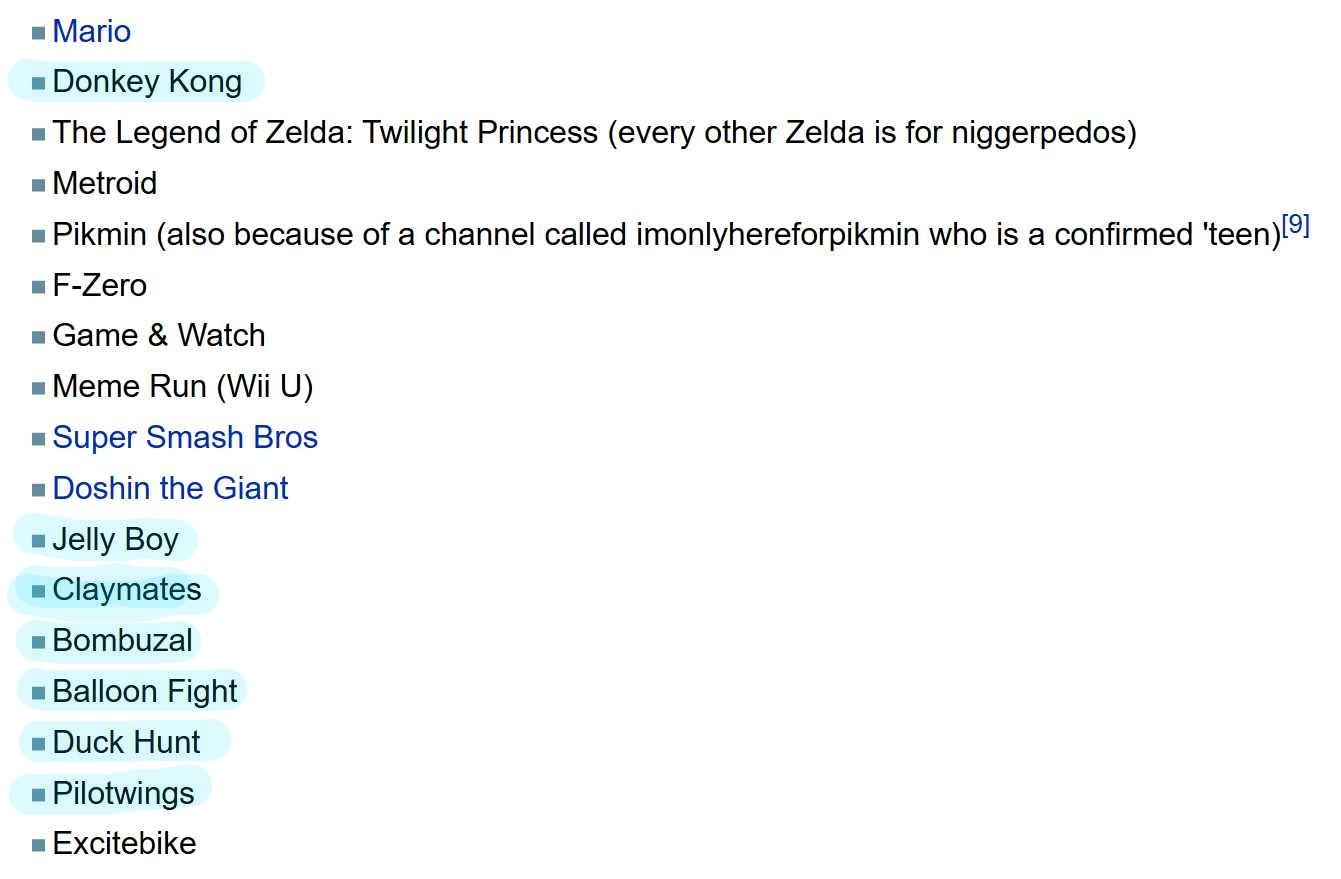Click the highlighted Pilotwings item
This screenshot has height=879, width=1341.
coord(123,794)
